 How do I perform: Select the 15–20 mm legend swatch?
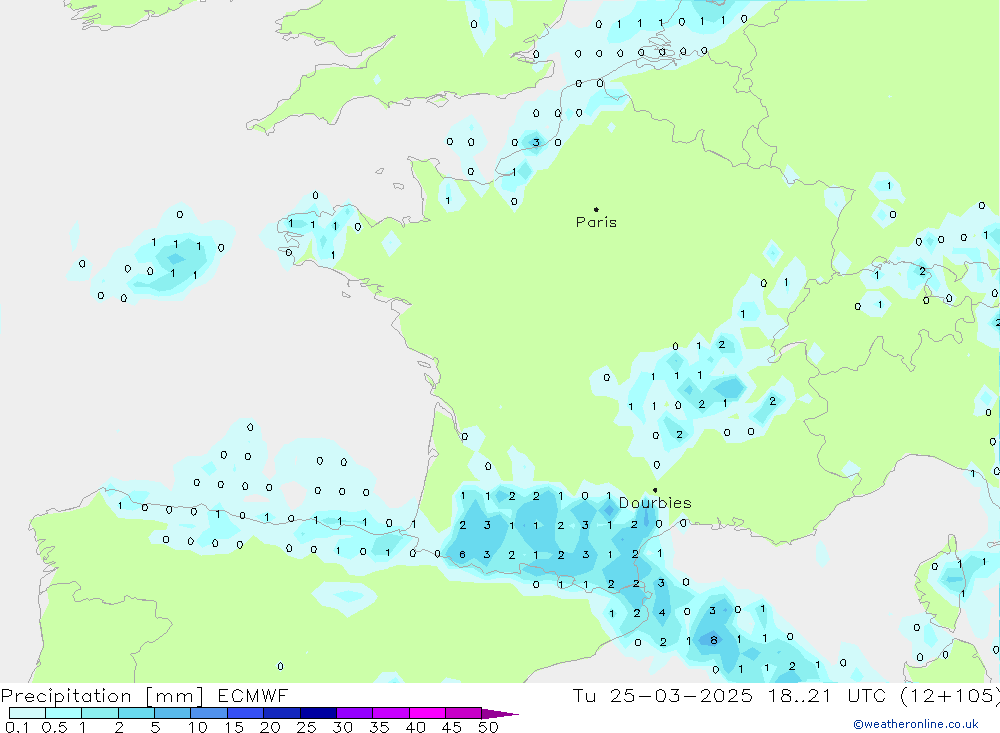click(x=246, y=713)
